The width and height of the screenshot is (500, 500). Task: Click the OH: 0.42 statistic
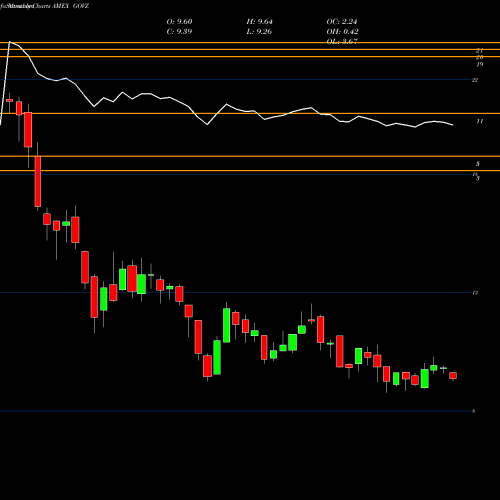(342, 32)
